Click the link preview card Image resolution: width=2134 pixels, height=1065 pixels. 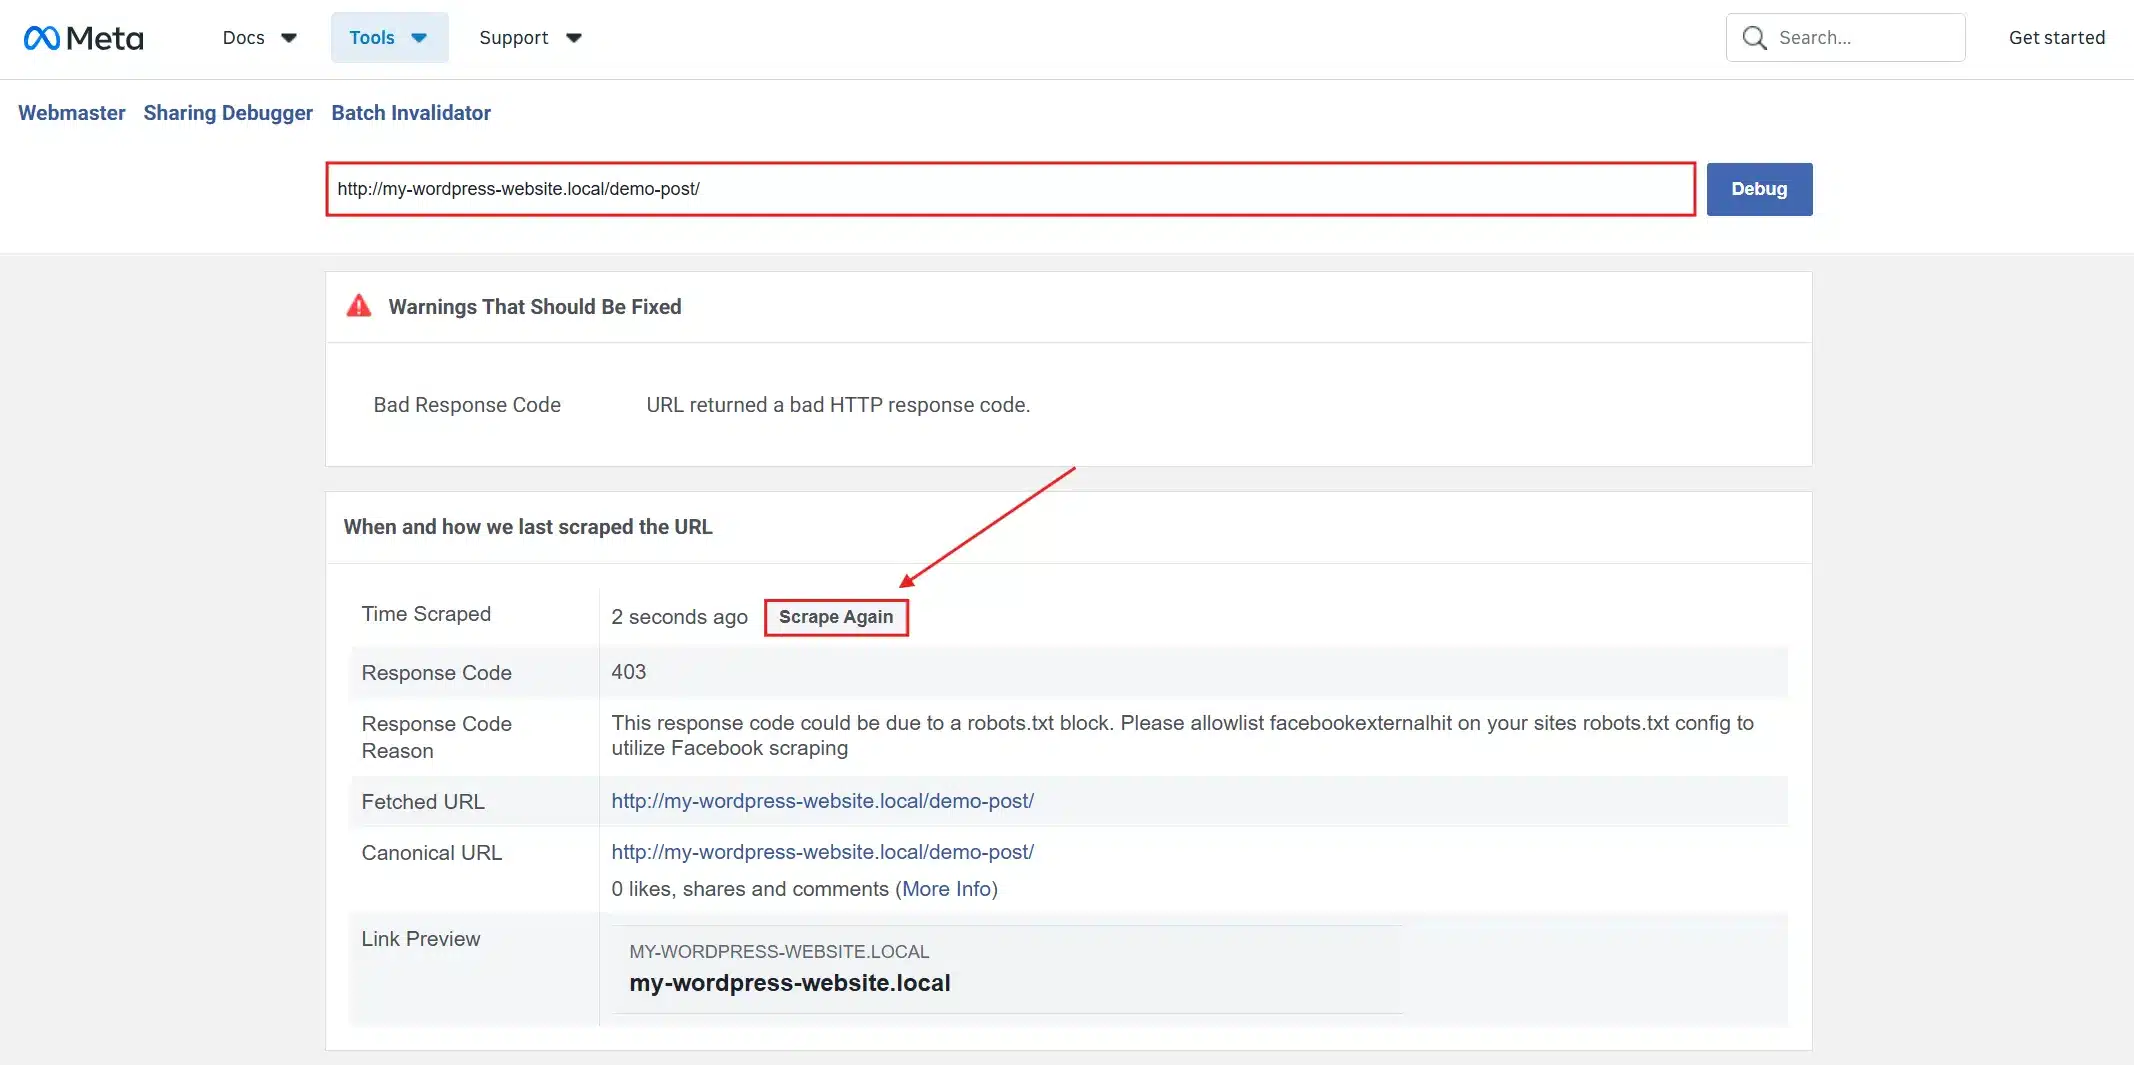click(x=1007, y=969)
